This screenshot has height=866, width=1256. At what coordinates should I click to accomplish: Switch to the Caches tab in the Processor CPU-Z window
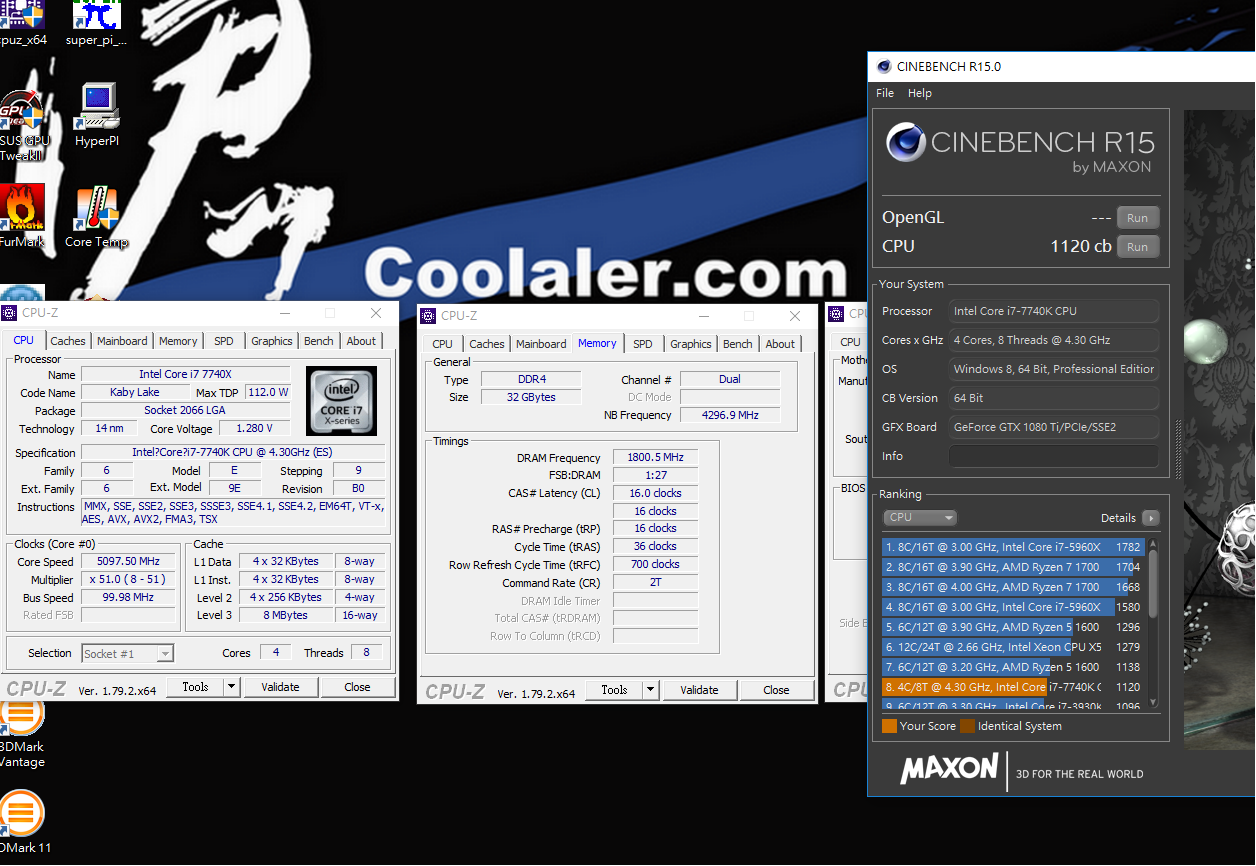pyautogui.click(x=68, y=341)
